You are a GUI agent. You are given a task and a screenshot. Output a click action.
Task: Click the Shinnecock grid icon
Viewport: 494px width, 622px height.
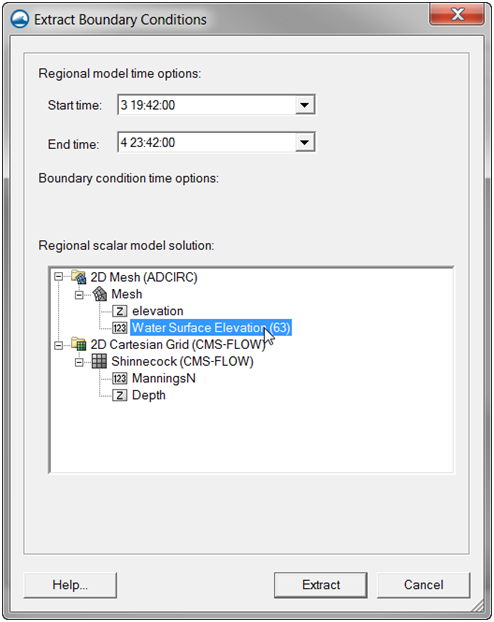[x=99, y=361]
